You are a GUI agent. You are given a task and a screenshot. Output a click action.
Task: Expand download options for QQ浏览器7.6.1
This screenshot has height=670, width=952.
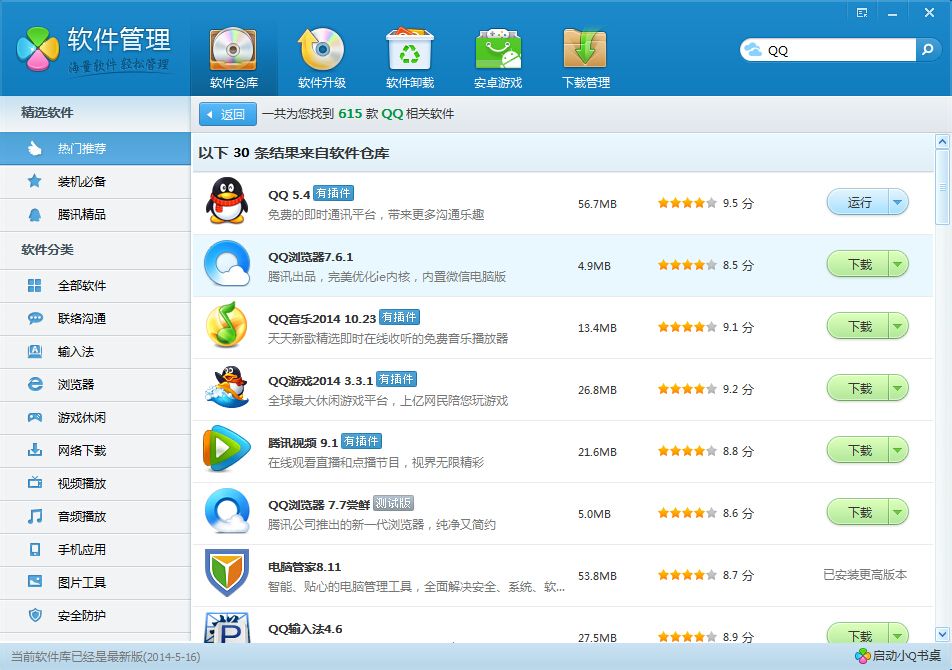point(898,265)
